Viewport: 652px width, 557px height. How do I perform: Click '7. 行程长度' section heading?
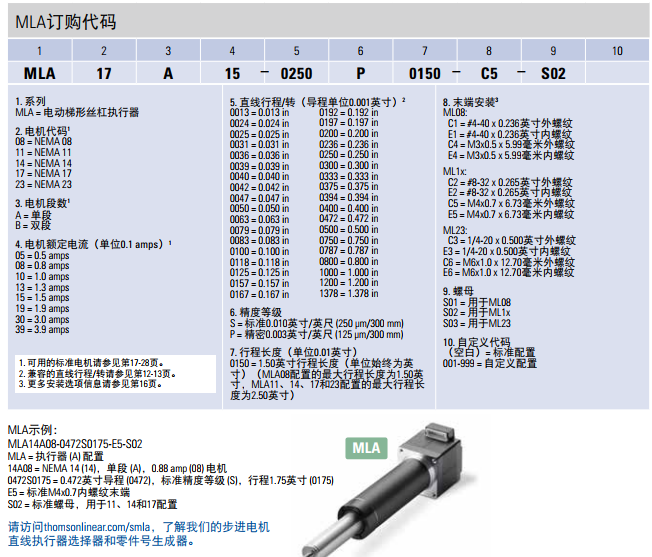point(294,352)
